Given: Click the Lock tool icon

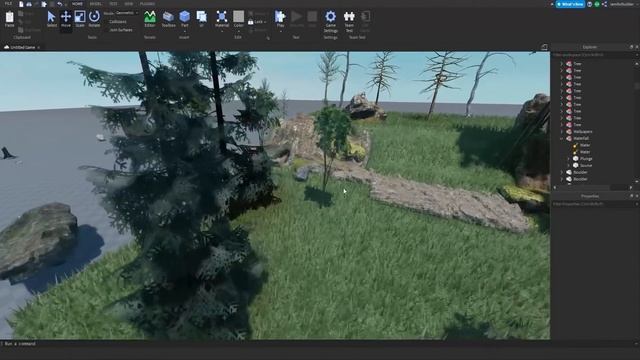Looking at the screenshot, I should point(251,22).
